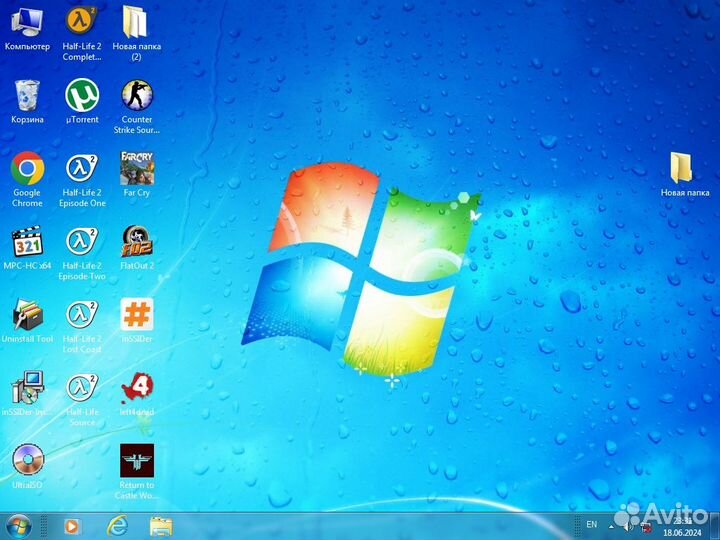Select the MPC-HC x64 player icon
Viewport: 720px width, 540px height.
[x=27, y=241]
